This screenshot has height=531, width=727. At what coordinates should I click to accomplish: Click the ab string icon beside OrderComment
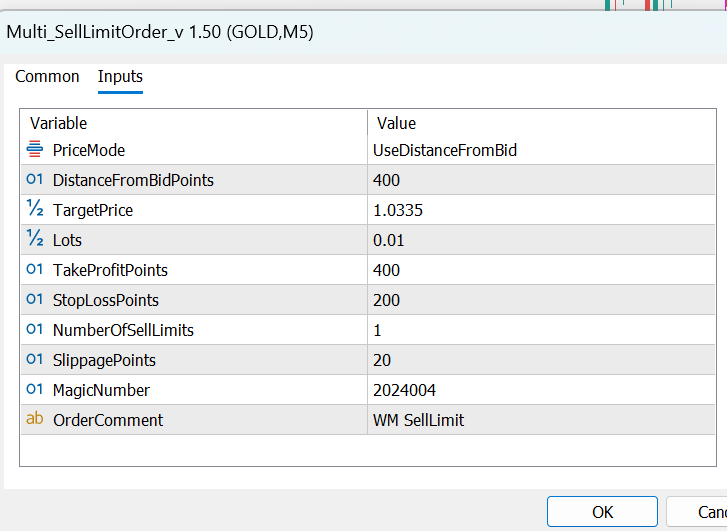pyautogui.click(x=35, y=419)
